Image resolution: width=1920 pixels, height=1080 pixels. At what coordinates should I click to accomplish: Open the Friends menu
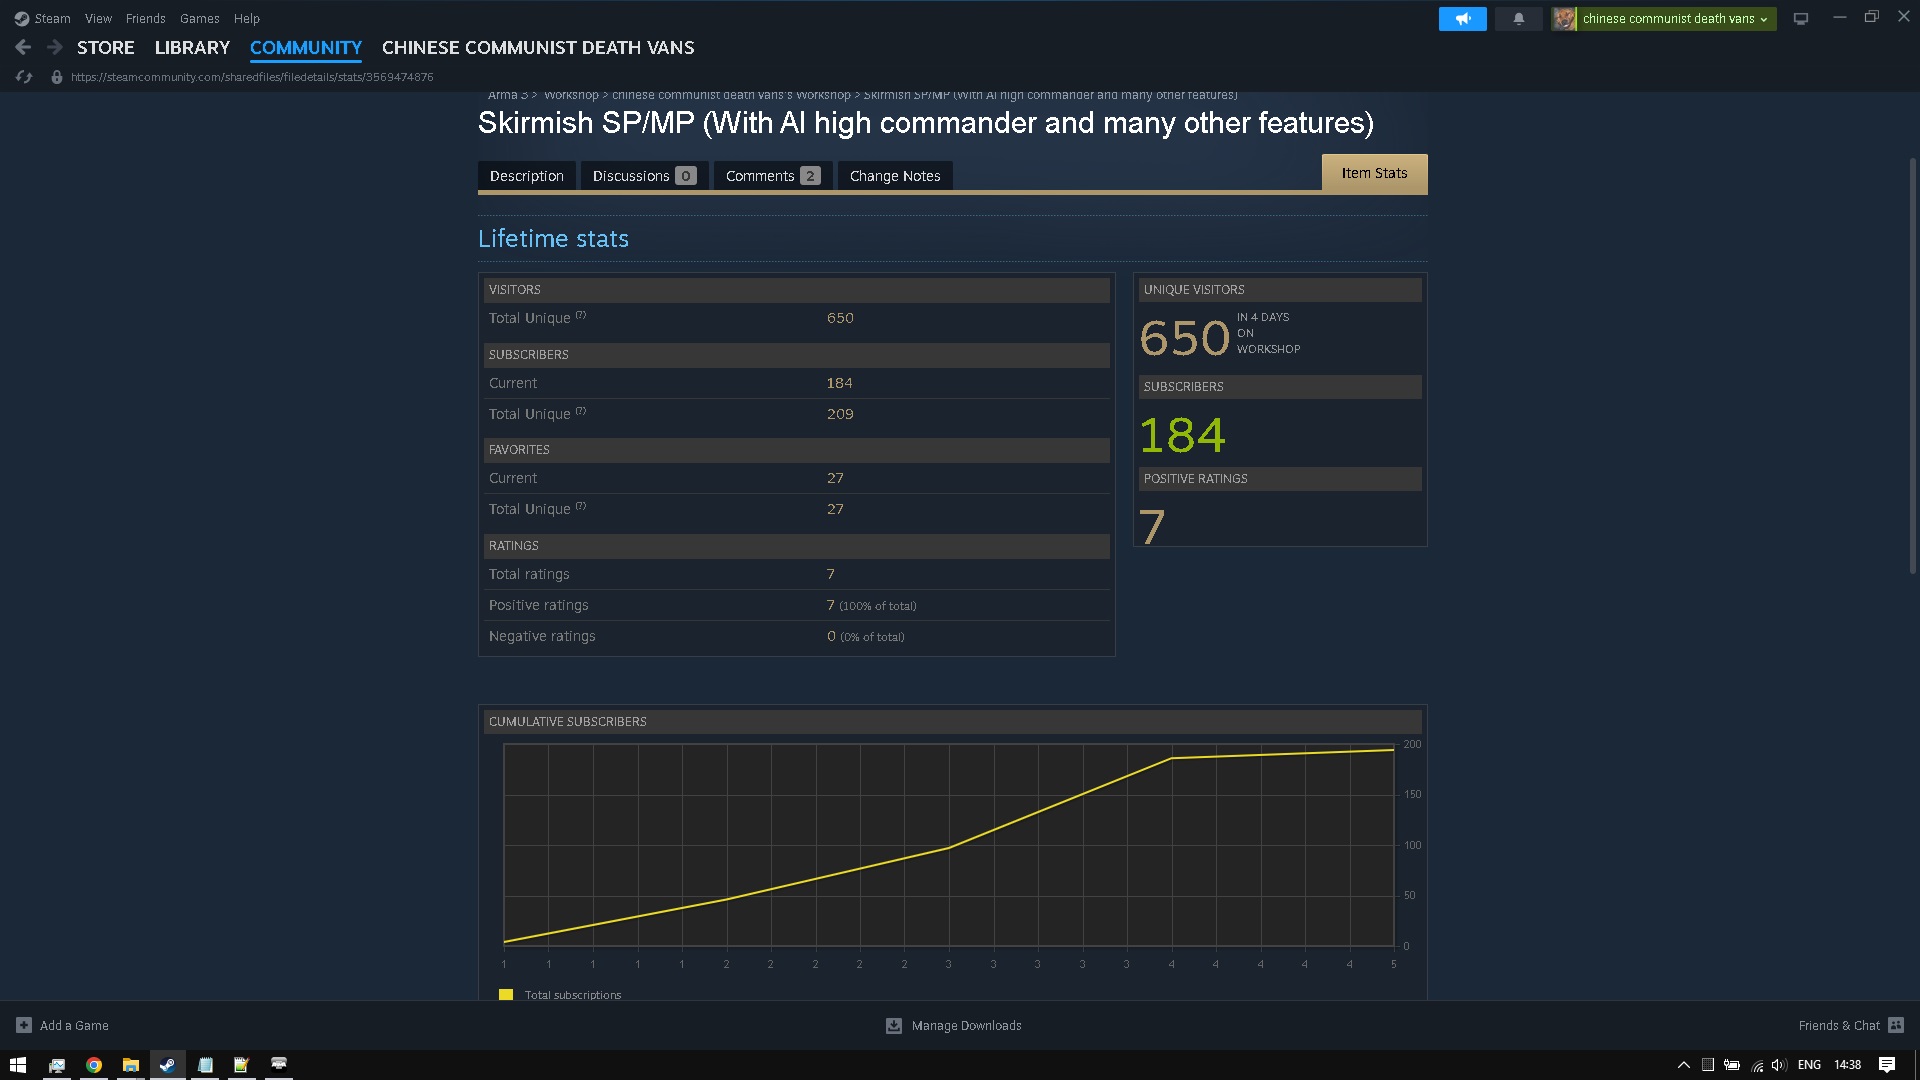(x=145, y=18)
